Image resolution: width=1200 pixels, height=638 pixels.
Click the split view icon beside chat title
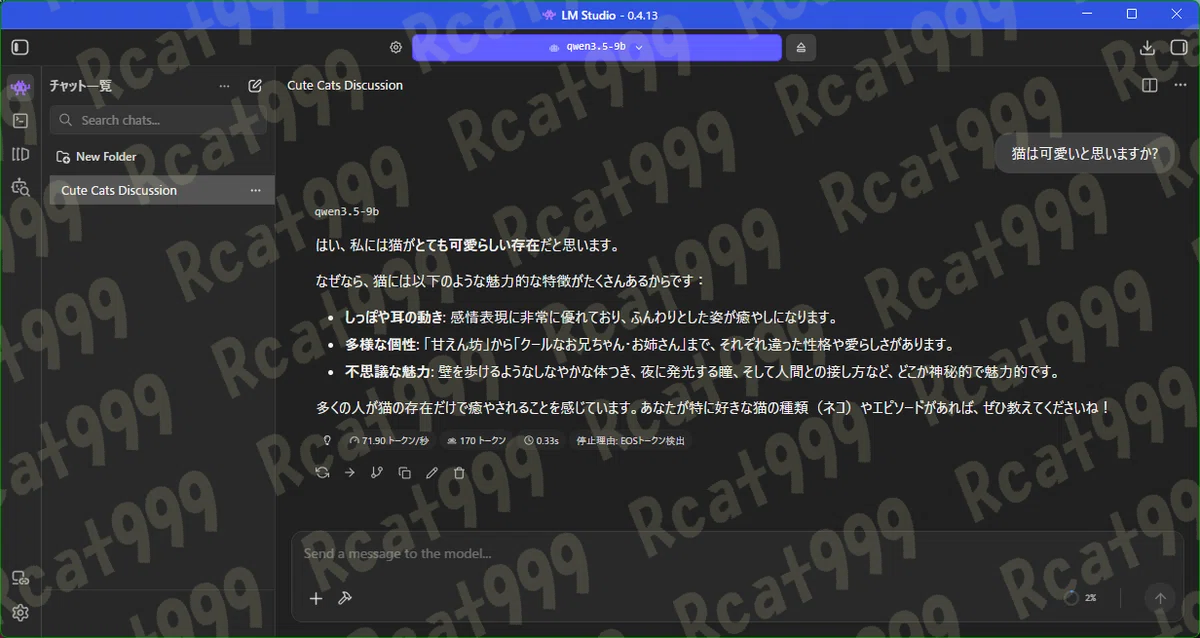click(x=1150, y=86)
